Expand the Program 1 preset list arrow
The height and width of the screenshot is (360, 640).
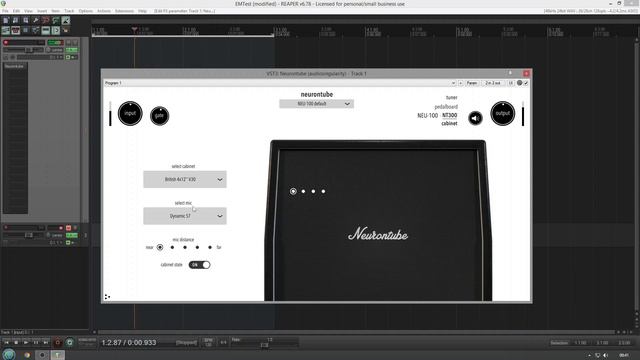click(x=453, y=83)
